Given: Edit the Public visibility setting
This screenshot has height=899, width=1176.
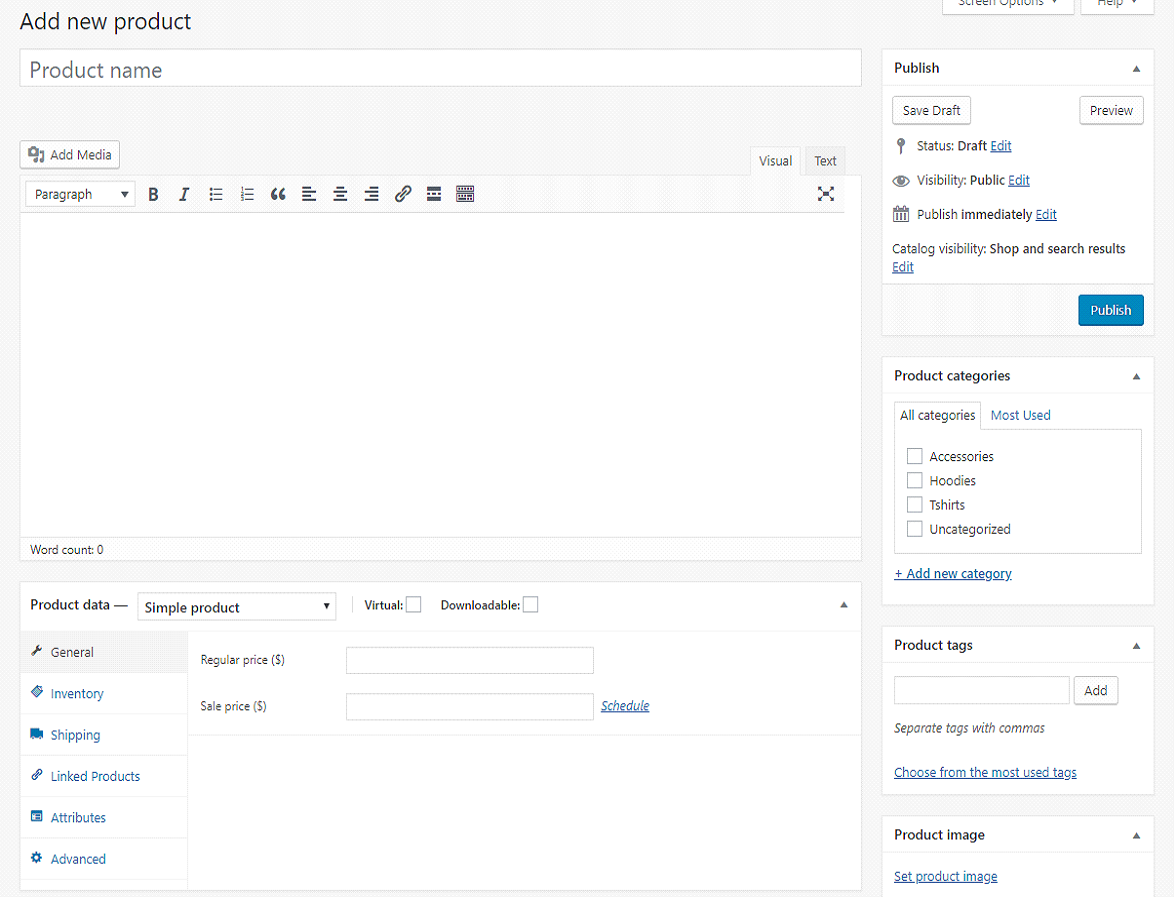Looking at the screenshot, I should pos(1018,181).
